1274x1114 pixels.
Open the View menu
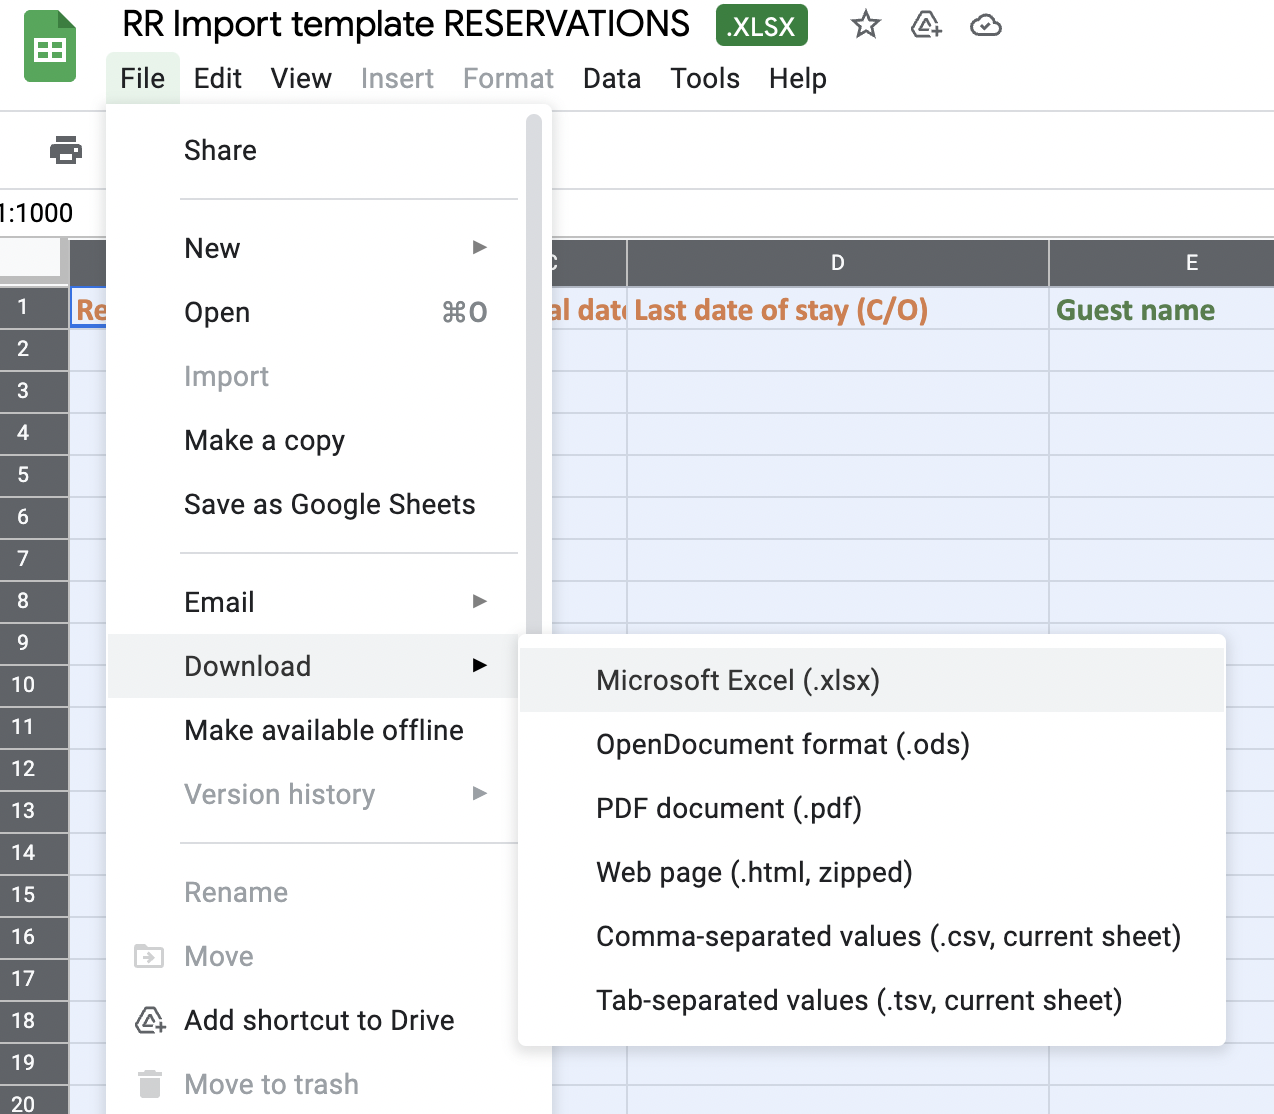click(x=301, y=78)
